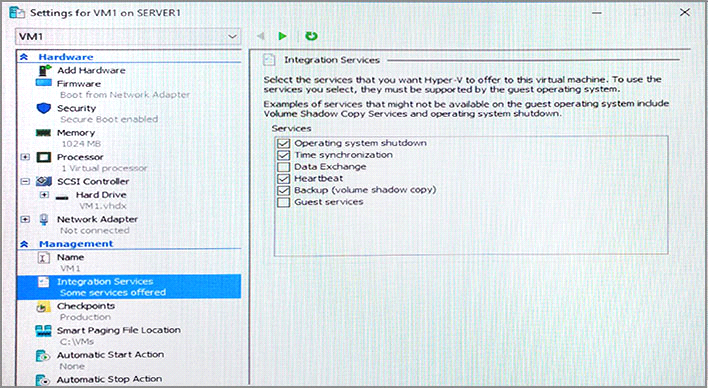Select the Automatic Start Action entry
This screenshot has height=388, width=708.
coord(111,355)
